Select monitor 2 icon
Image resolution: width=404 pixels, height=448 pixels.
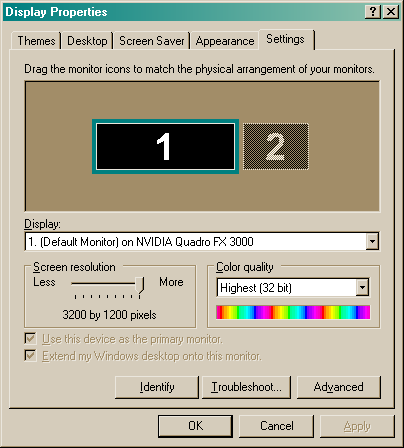[x=276, y=146]
